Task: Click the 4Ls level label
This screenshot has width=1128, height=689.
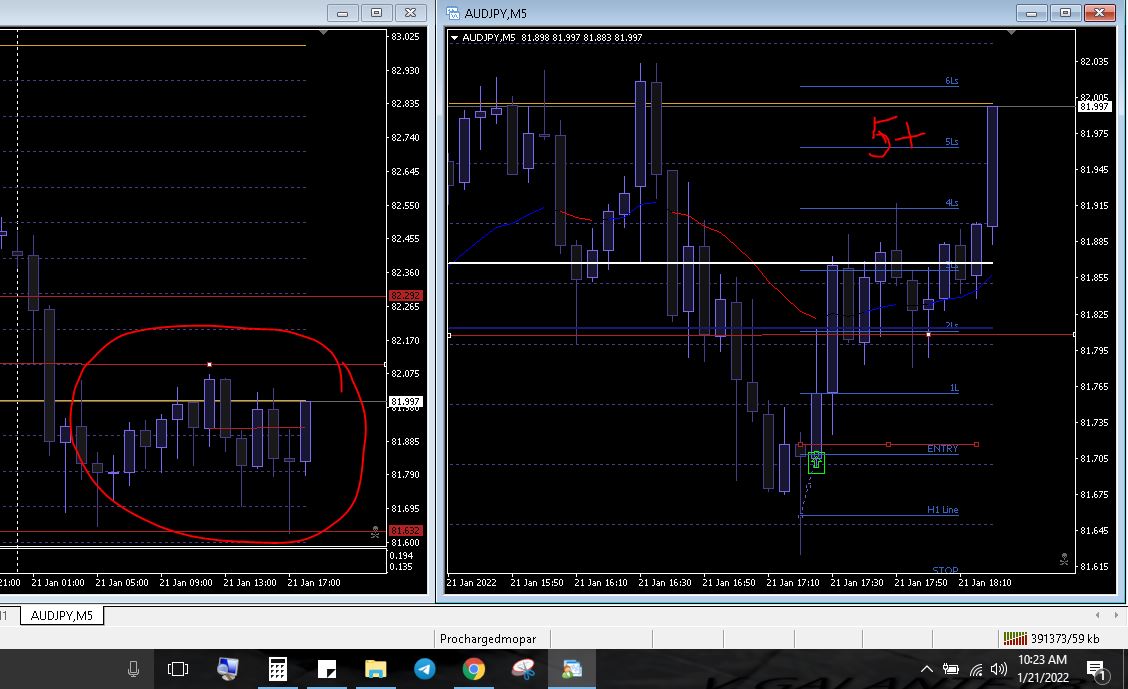Action: [952, 203]
